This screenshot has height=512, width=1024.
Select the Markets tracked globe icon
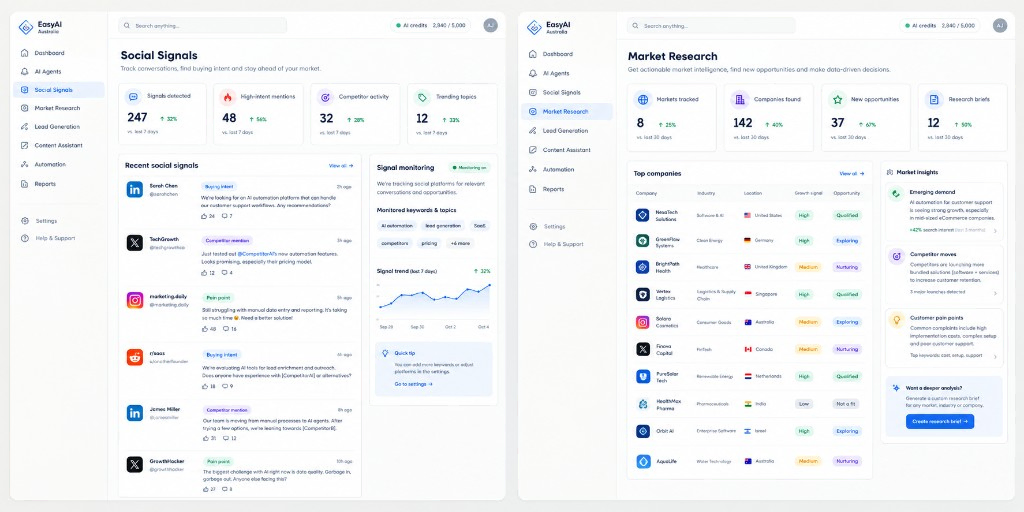point(643,99)
